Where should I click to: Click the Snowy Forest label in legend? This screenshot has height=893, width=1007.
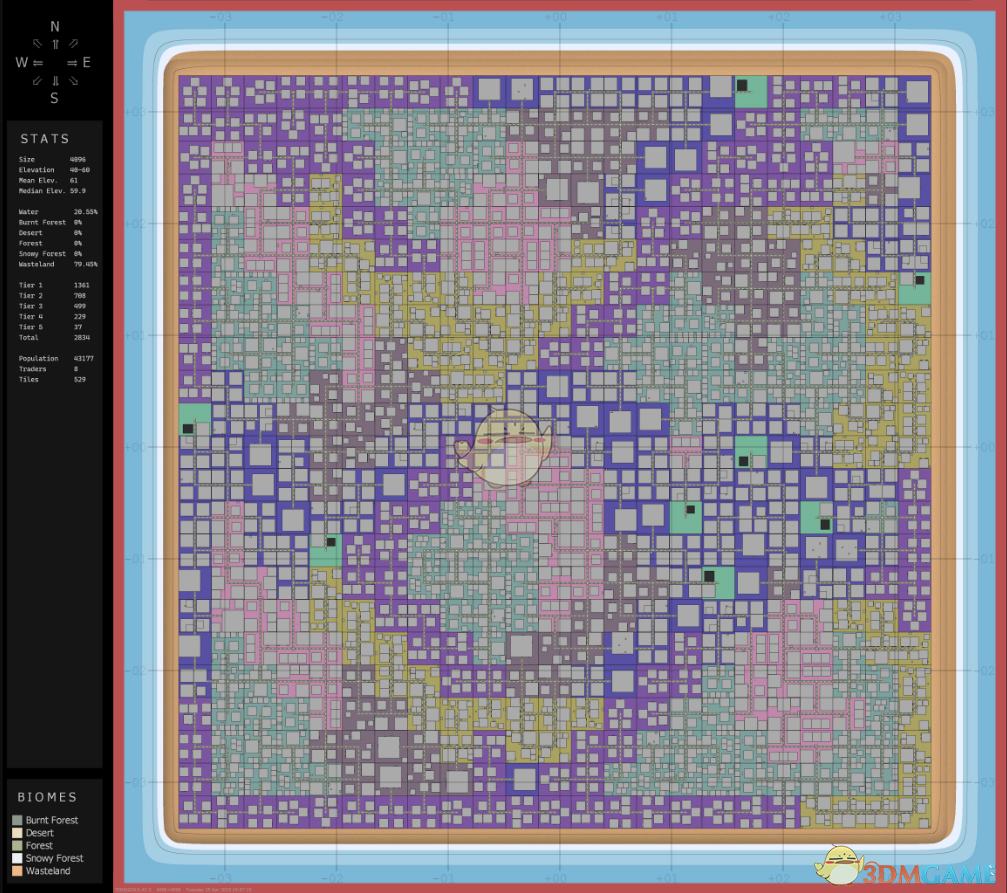coord(55,858)
